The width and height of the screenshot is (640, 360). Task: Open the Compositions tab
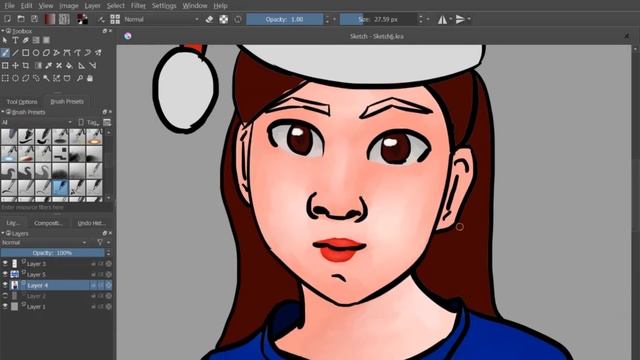pyautogui.click(x=48, y=223)
